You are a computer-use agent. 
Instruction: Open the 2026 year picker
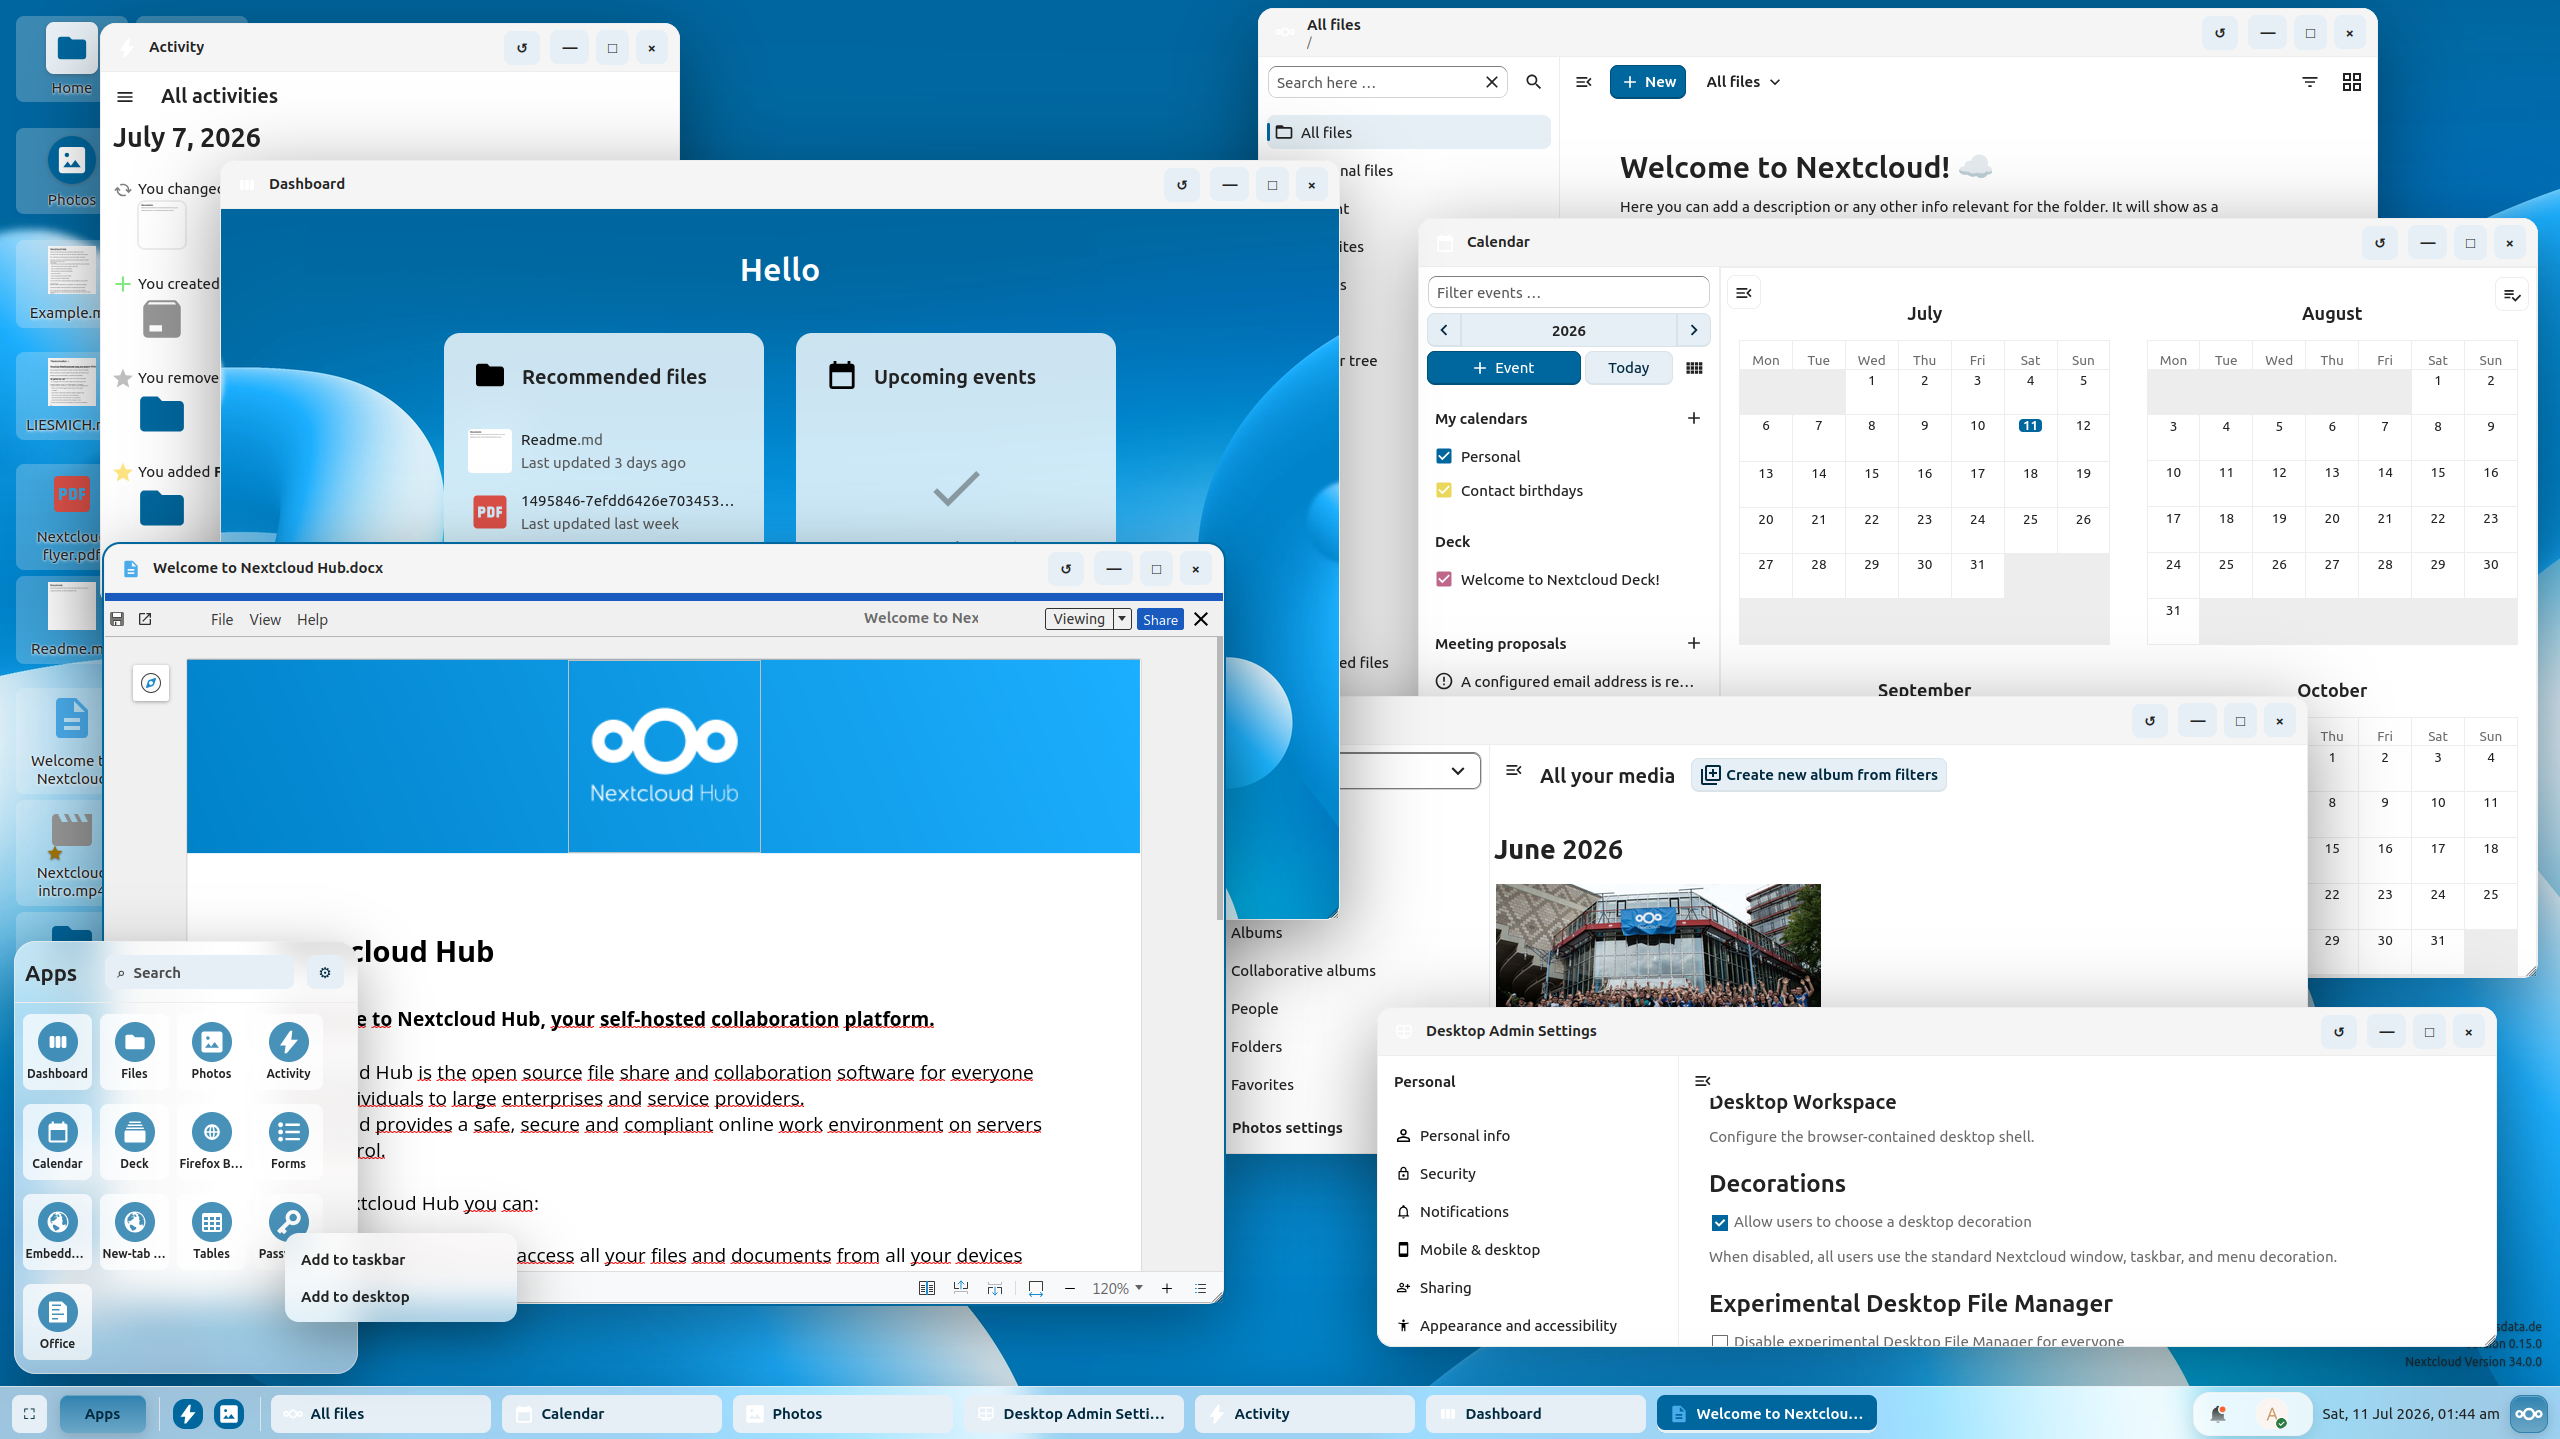1568,330
